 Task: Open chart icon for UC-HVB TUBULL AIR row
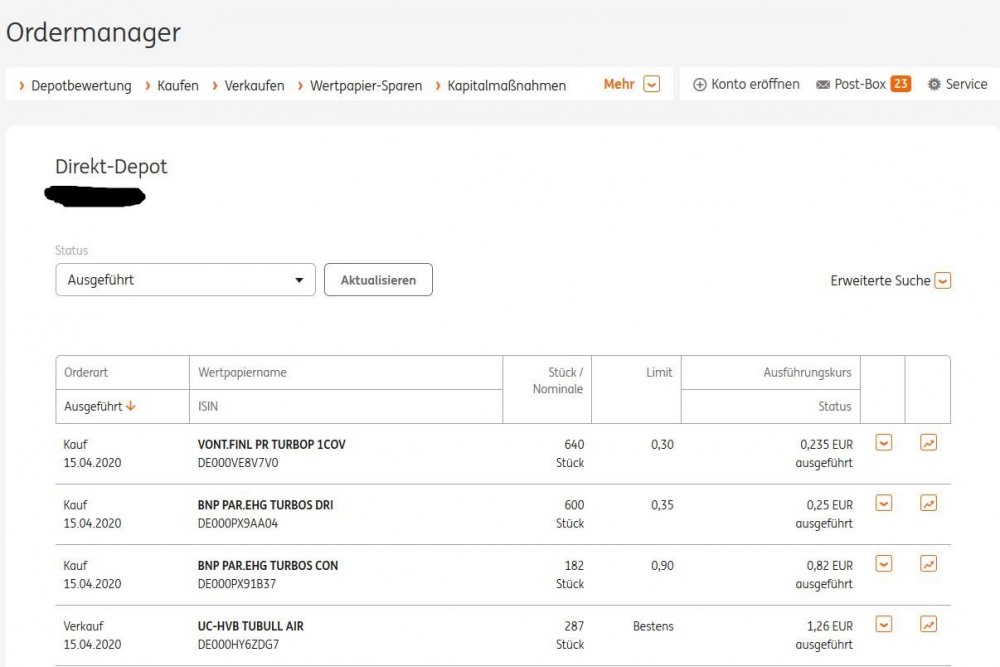pos(928,624)
